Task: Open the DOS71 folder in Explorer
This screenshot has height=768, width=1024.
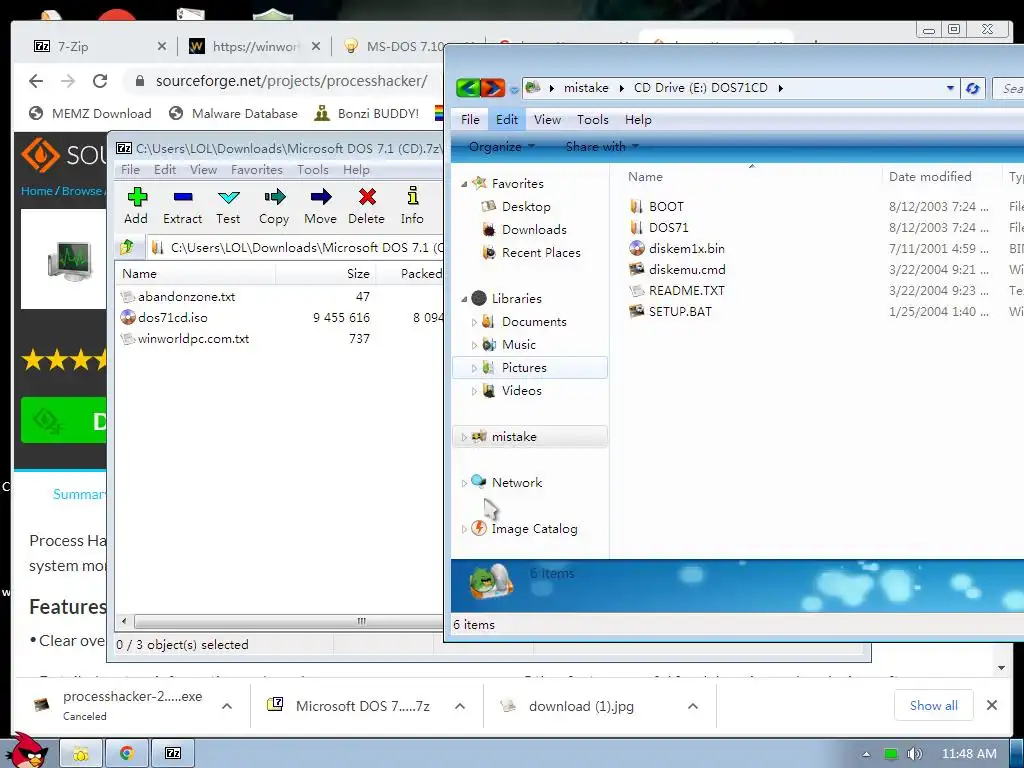Action: click(x=668, y=227)
